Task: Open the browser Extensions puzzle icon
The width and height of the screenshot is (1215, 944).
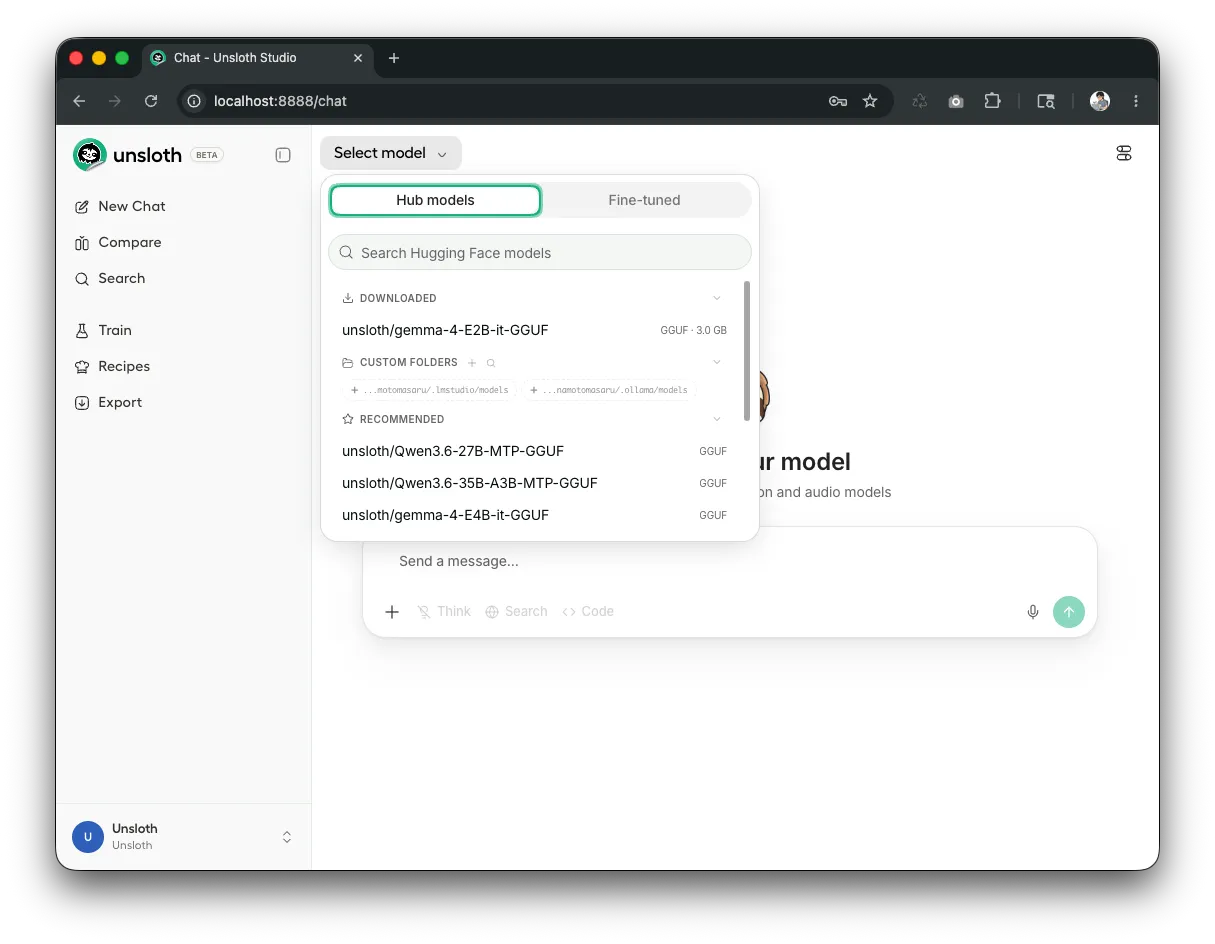Action: [992, 101]
